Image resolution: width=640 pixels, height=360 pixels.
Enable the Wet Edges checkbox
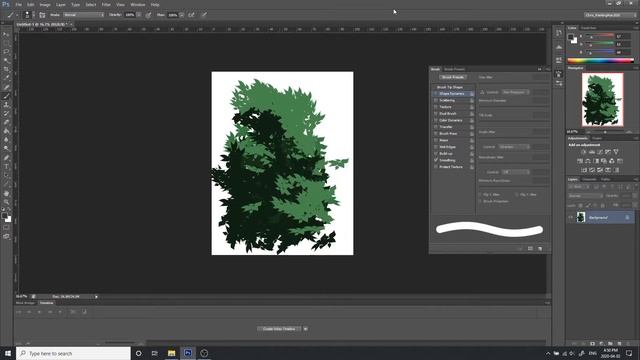coord(436,147)
